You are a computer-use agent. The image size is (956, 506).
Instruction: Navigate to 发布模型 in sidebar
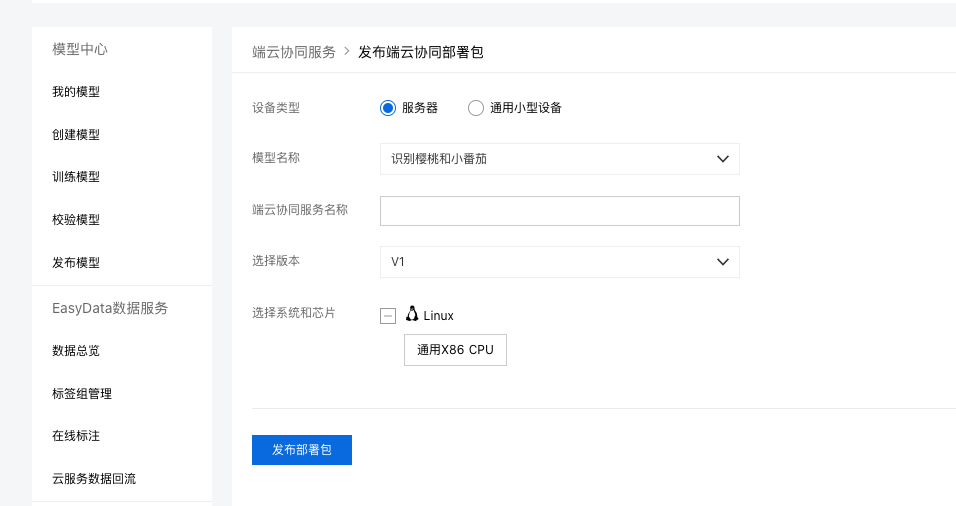pyautogui.click(x=76, y=263)
